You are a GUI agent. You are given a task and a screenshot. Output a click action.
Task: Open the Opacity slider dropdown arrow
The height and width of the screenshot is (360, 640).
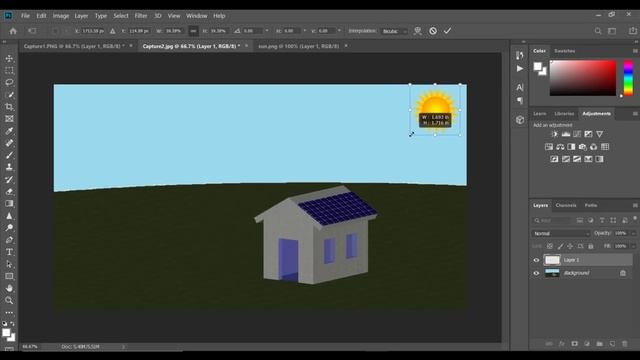point(633,233)
